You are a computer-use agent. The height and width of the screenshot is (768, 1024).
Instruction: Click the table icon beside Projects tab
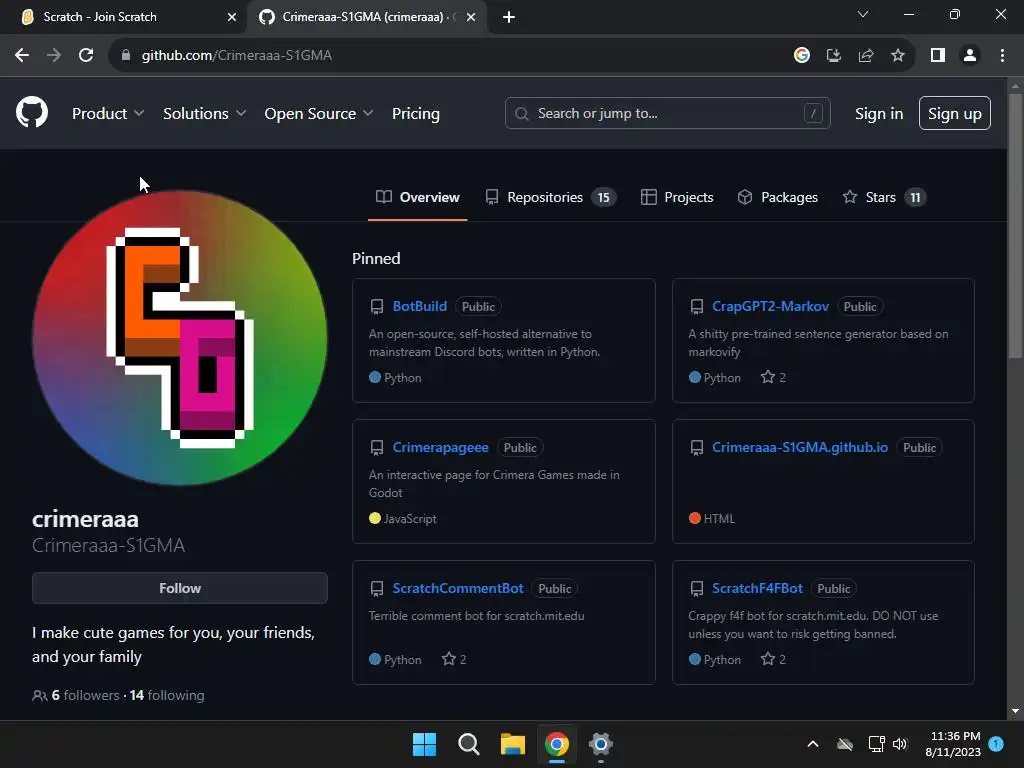click(648, 197)
